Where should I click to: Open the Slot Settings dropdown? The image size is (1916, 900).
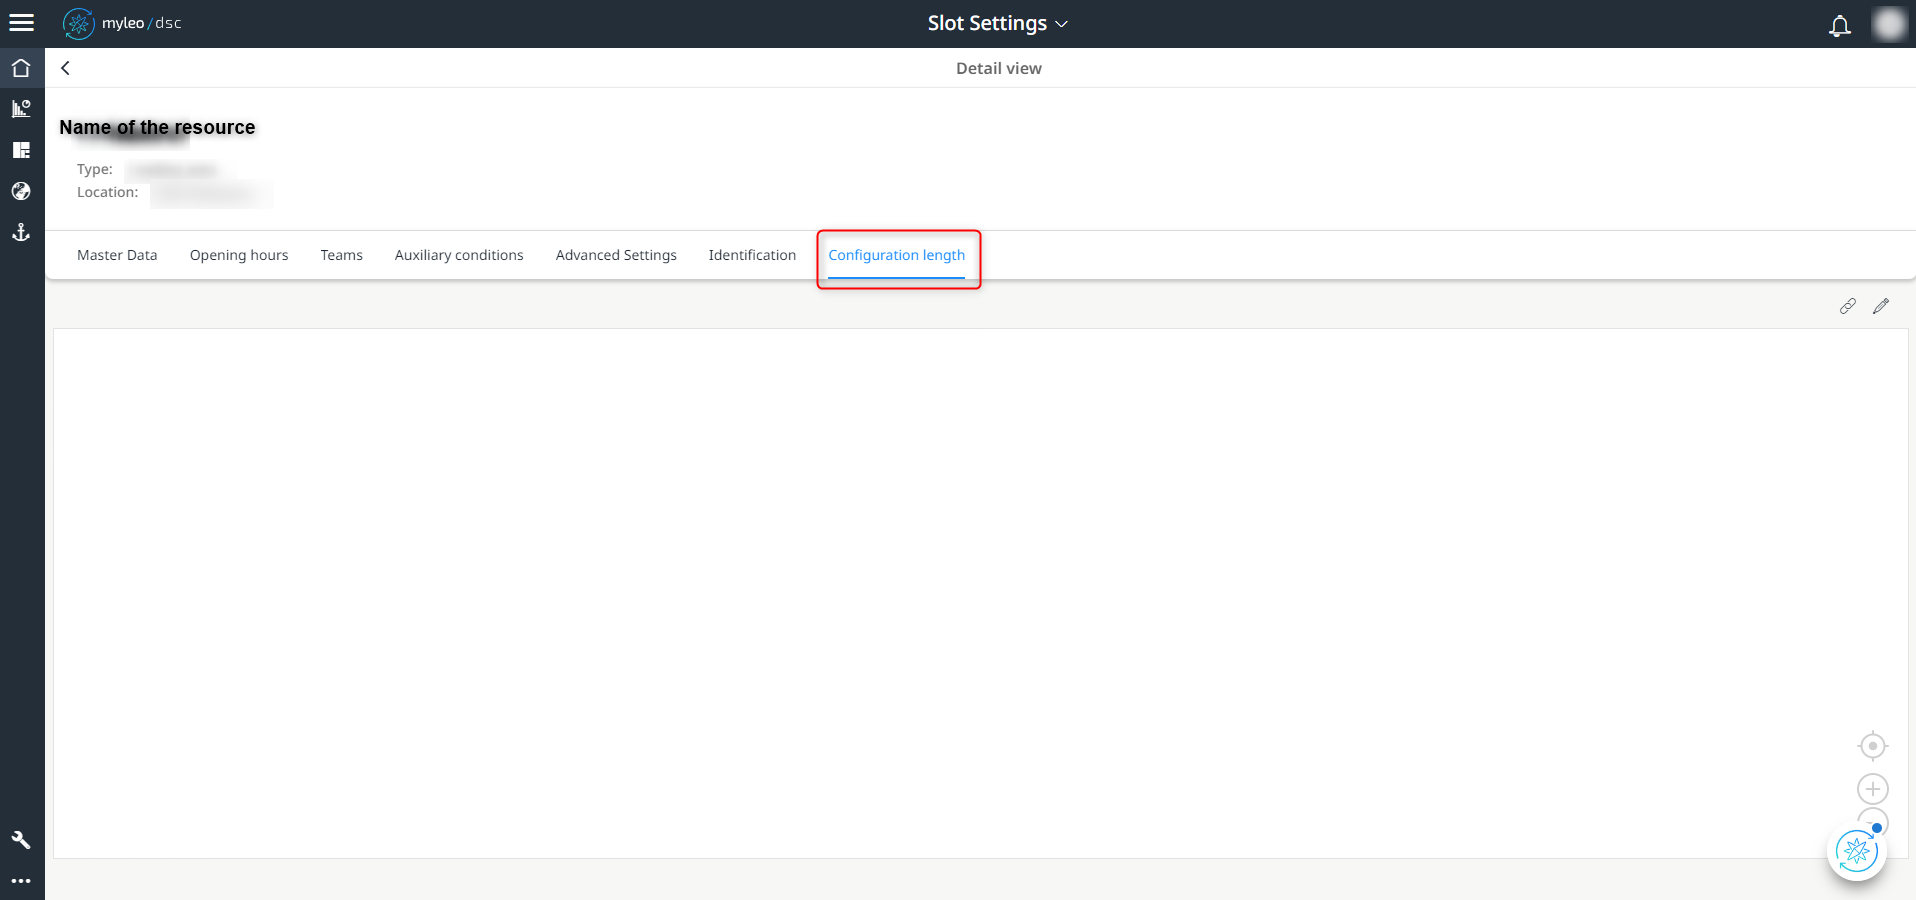(x=997, y=22)
